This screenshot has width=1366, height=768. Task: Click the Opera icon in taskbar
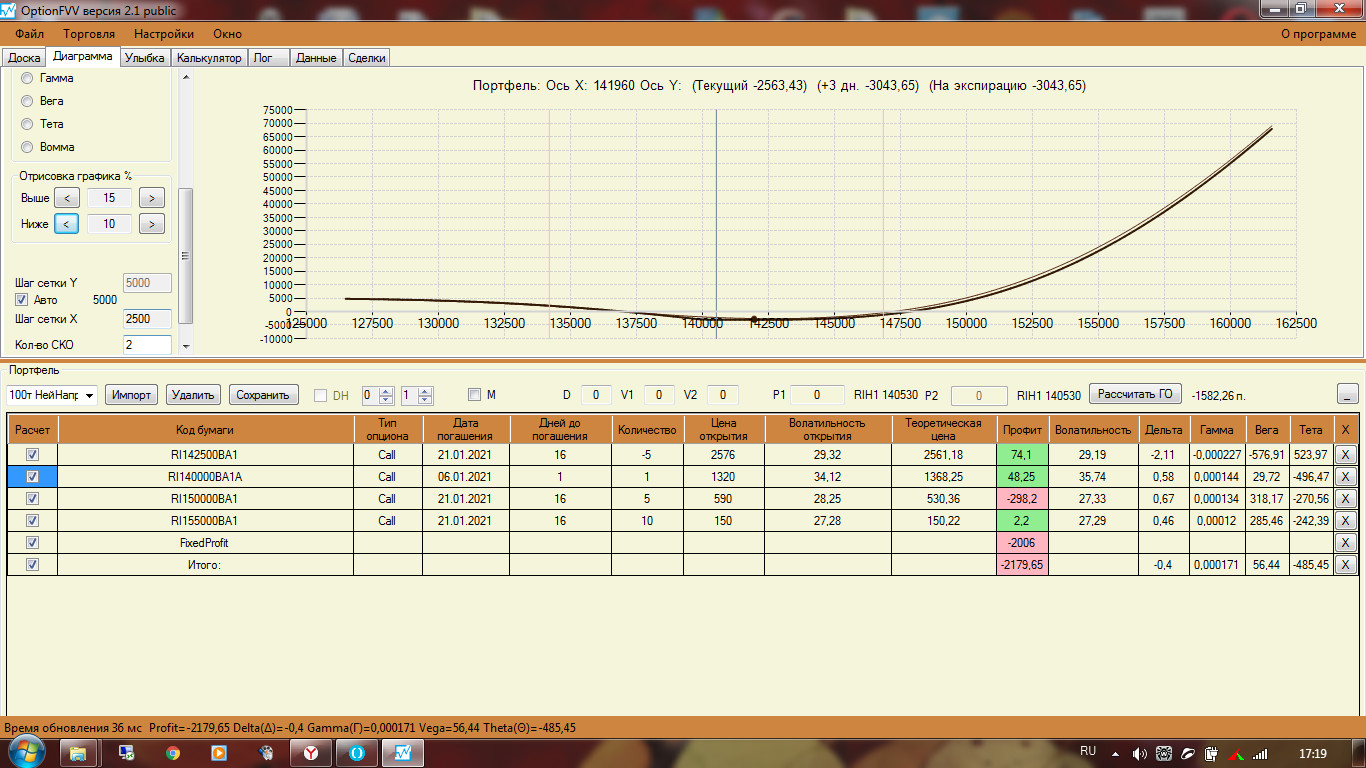(357, 753)
